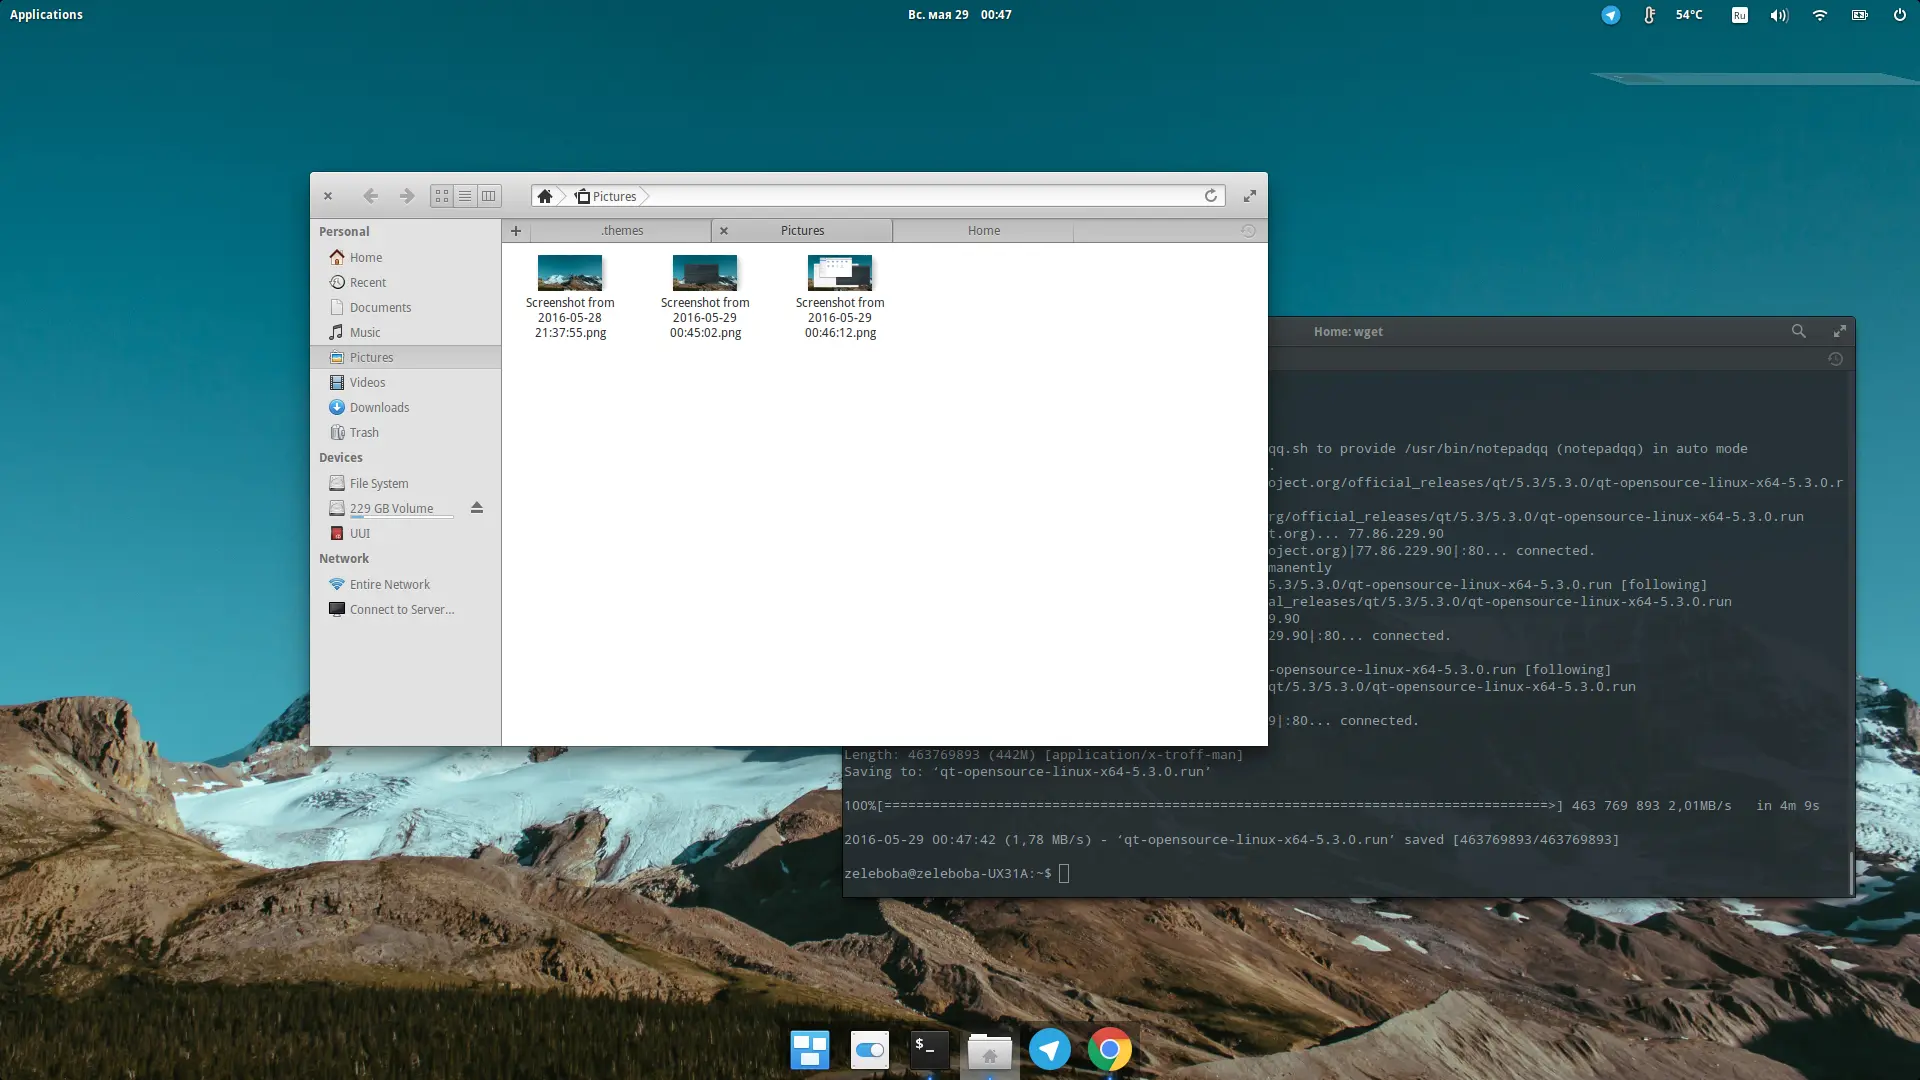Switch to the .themes tab

[x=622, y=231]
